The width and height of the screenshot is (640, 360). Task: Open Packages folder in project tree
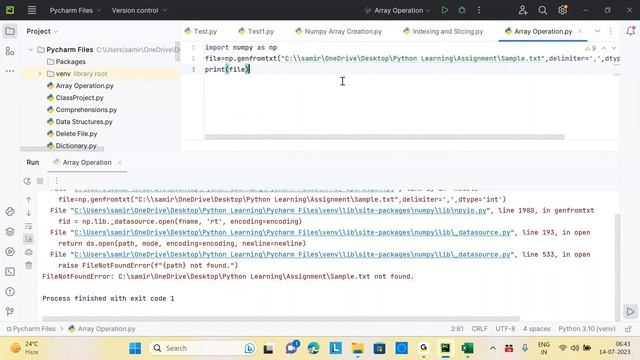(66, 62)
